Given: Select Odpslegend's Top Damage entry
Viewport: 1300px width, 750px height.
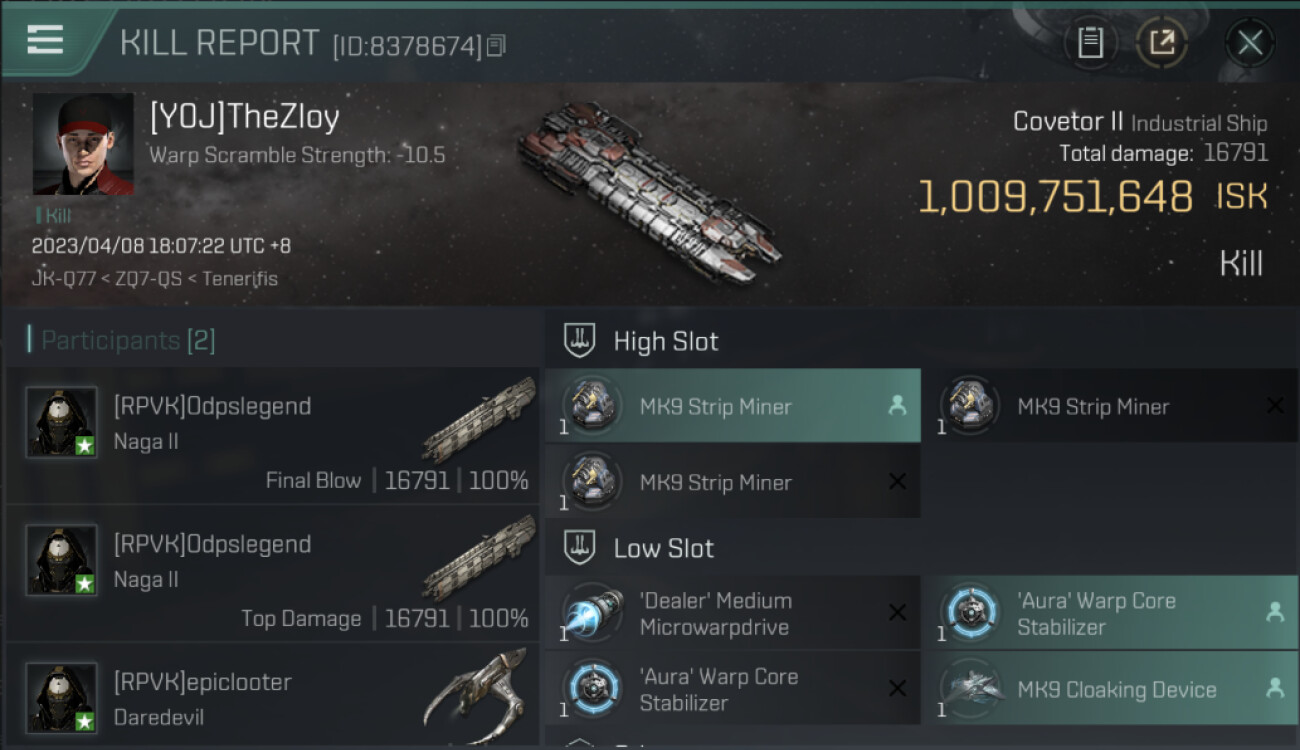Looking at the screenshot, I should [x=272, y=574].
